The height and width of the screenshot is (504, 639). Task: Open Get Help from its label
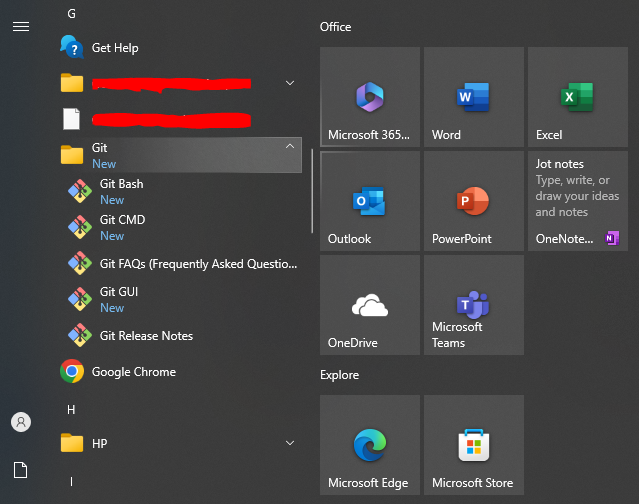point(115,48)
